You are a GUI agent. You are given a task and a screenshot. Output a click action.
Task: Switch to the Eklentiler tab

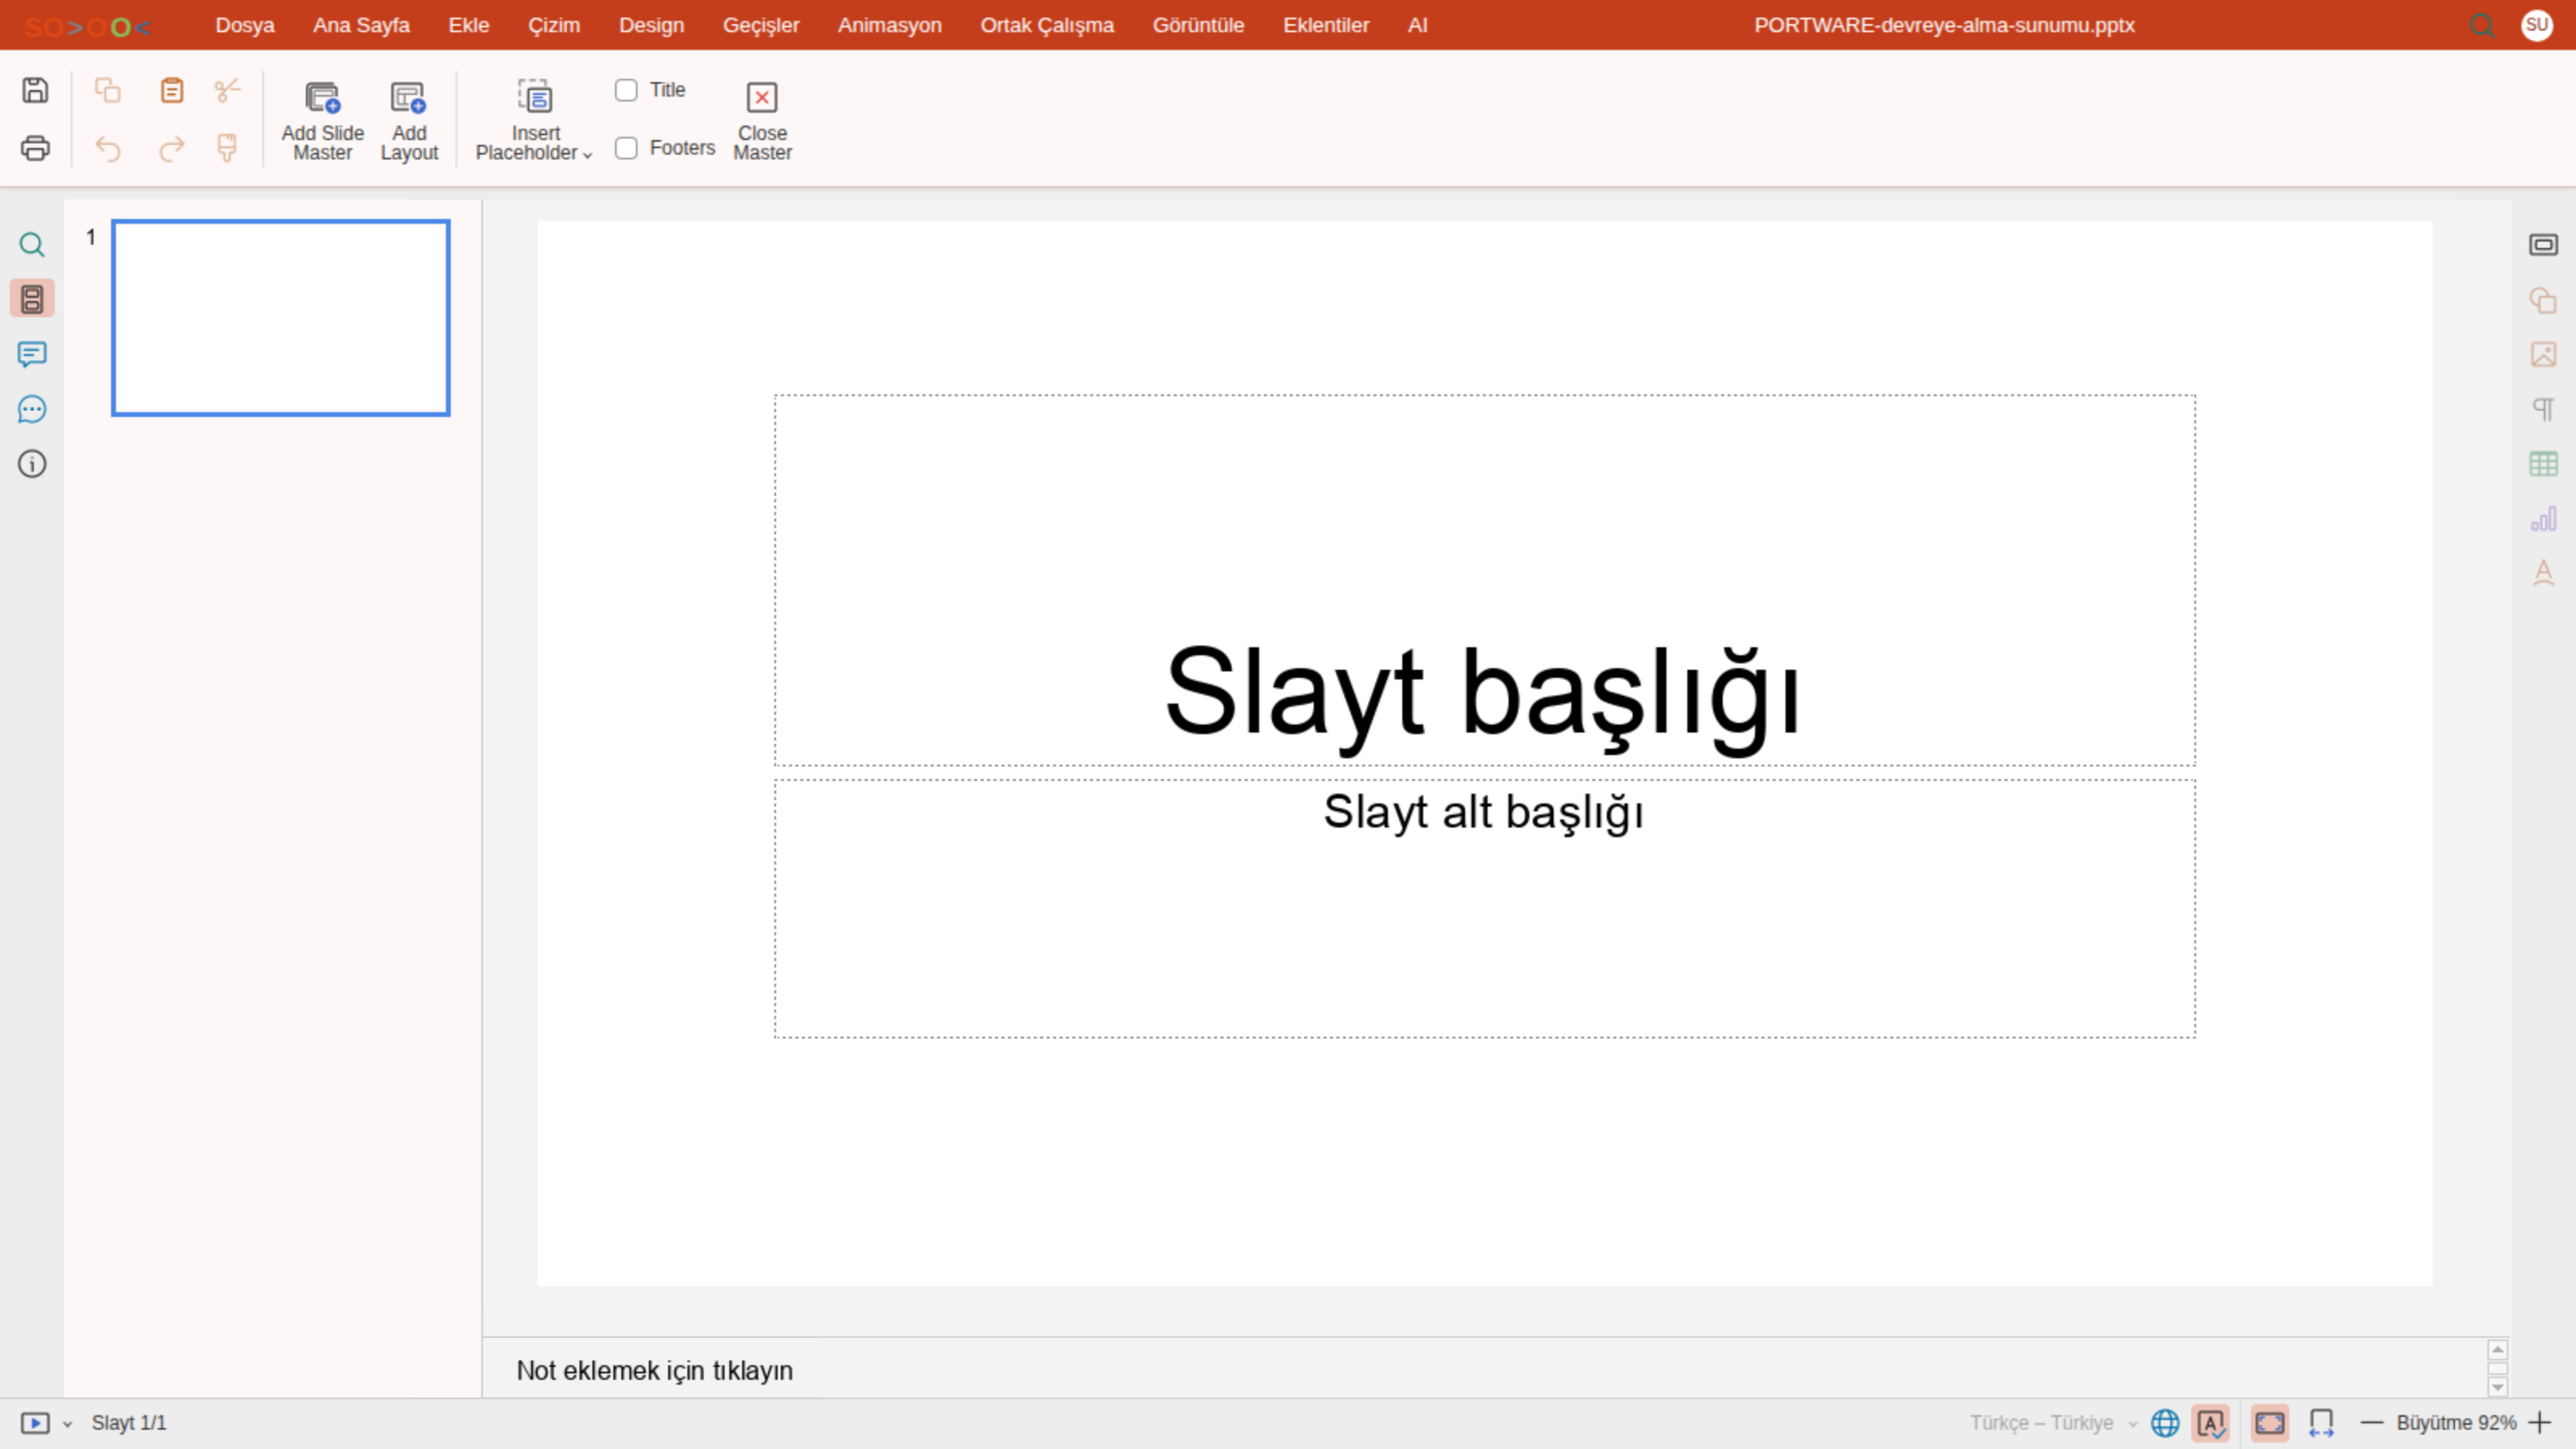click(1326, 25)
